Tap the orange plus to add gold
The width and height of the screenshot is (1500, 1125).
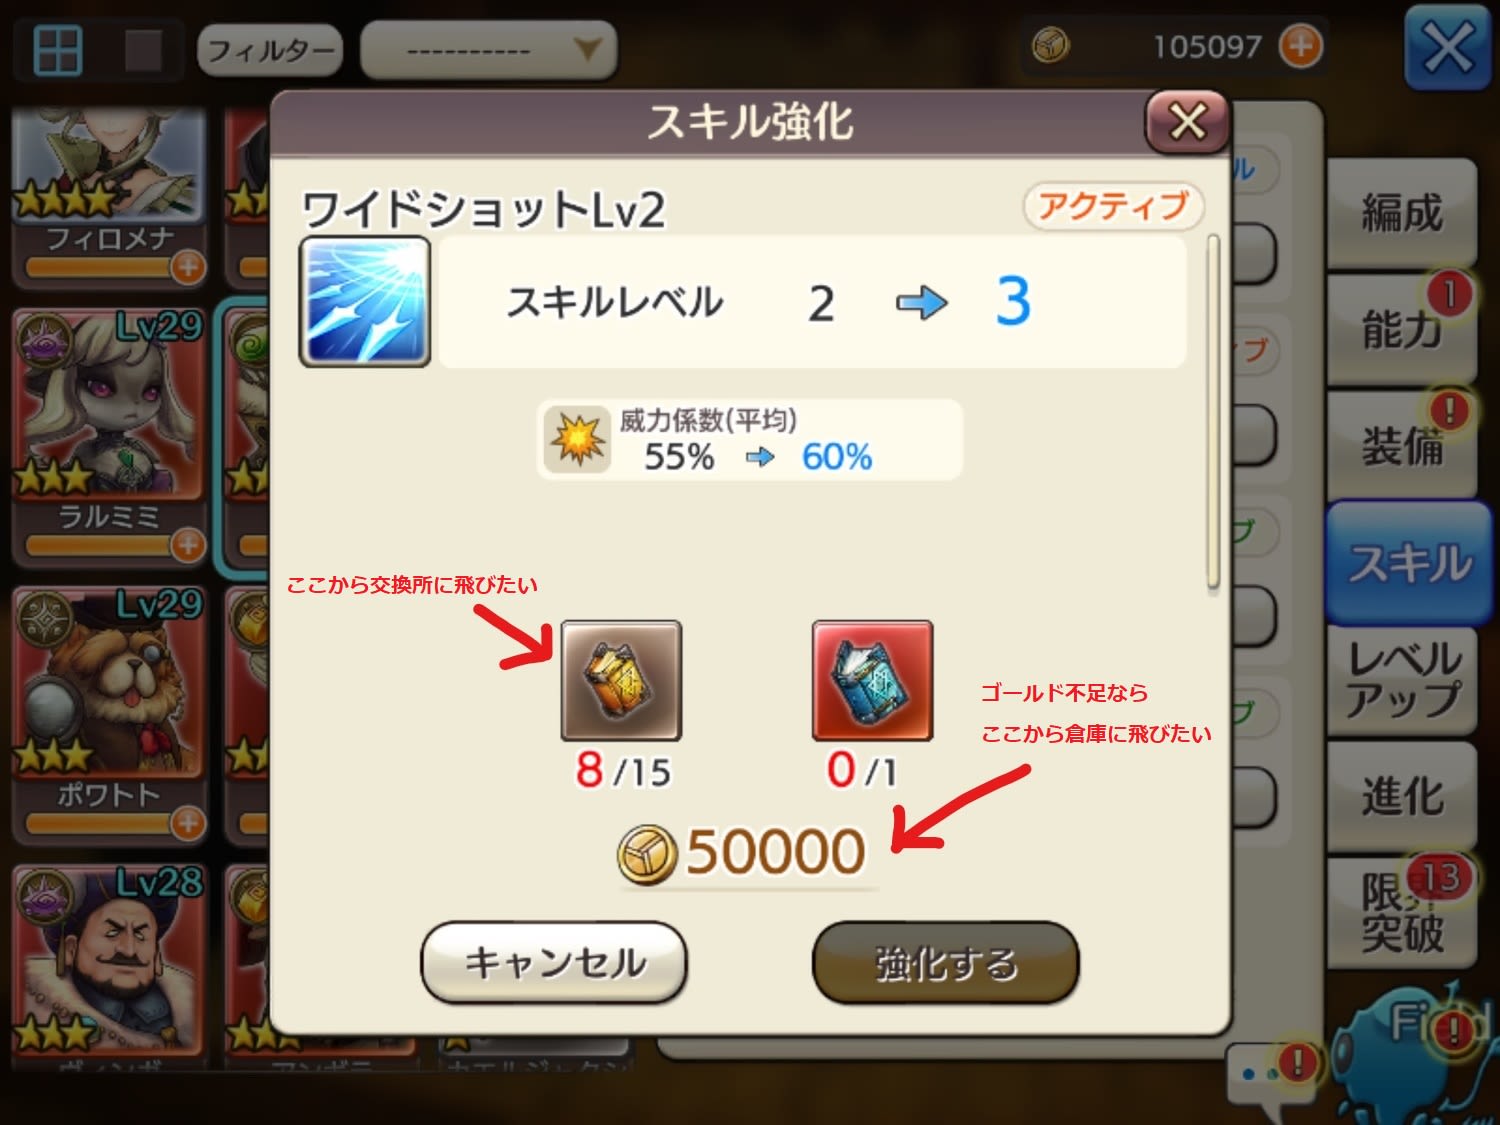pyautogui.click(x=1301, y=46)
